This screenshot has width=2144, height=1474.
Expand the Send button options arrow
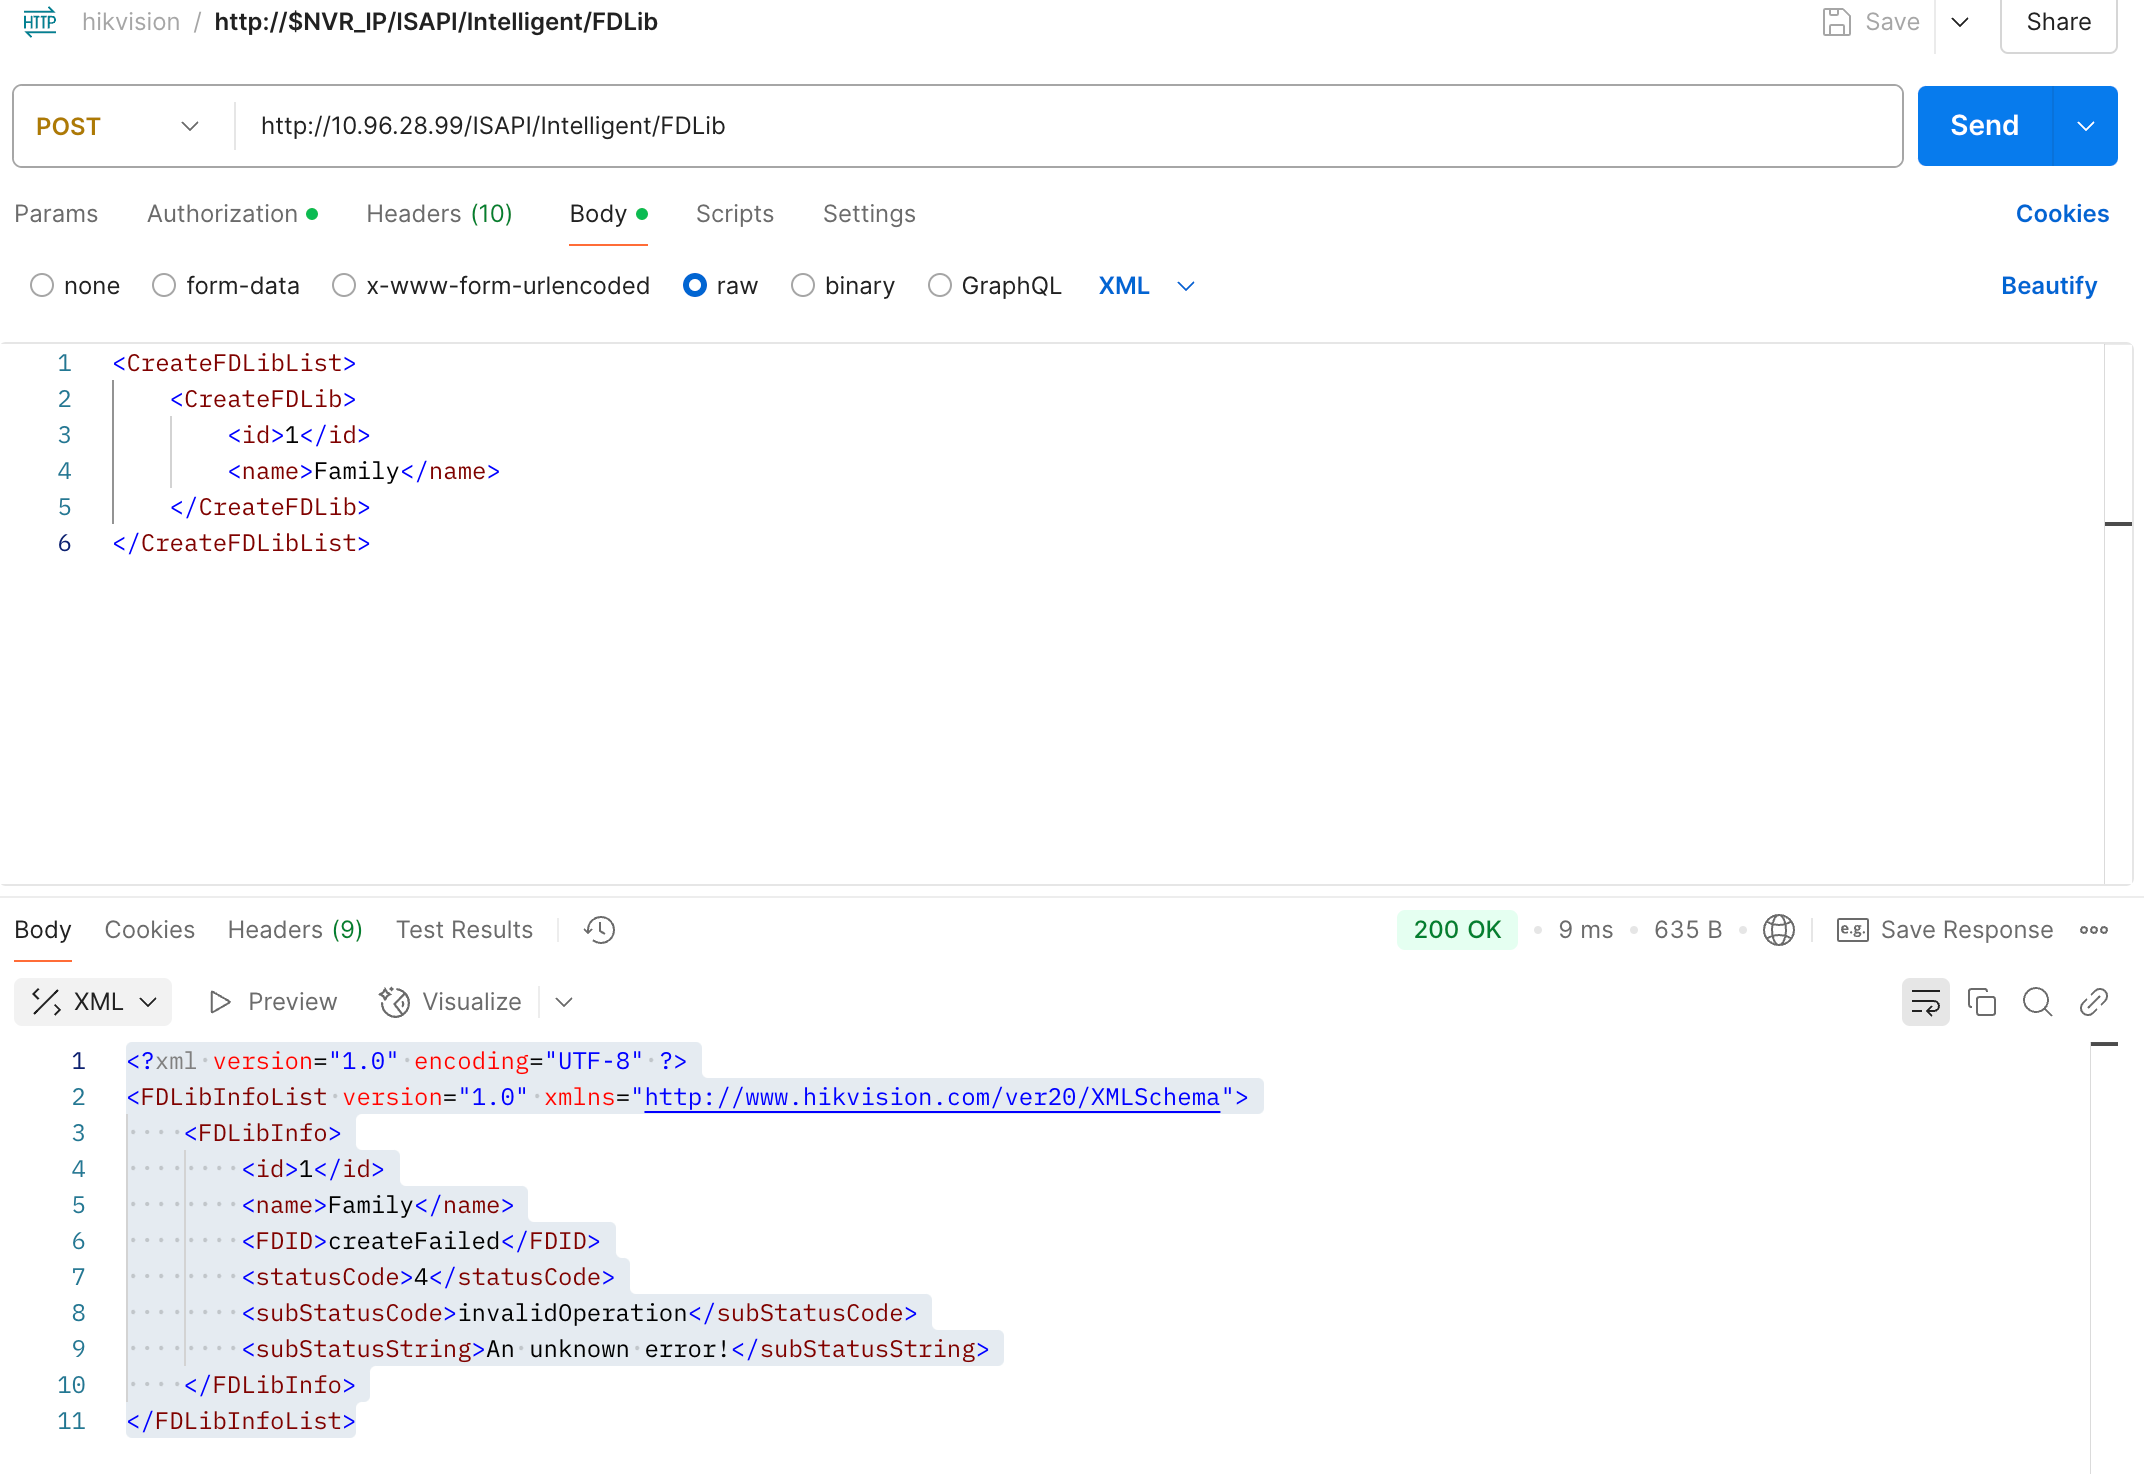[x=2086, y=125]
